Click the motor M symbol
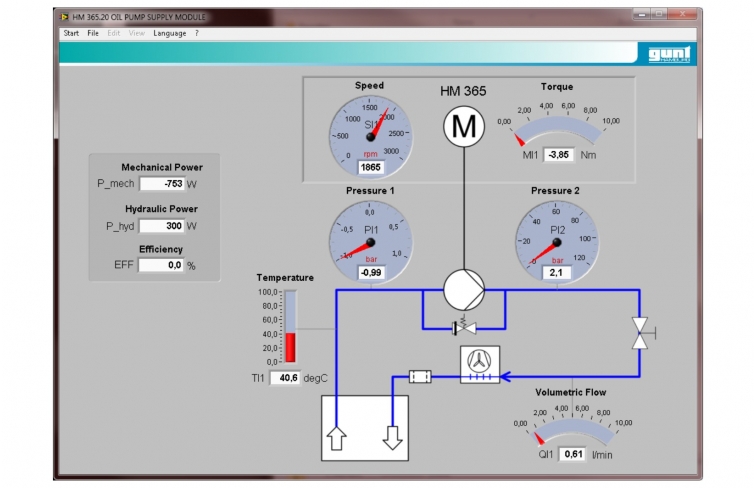Viewport: 755px width, 488px height. (464, 126)
